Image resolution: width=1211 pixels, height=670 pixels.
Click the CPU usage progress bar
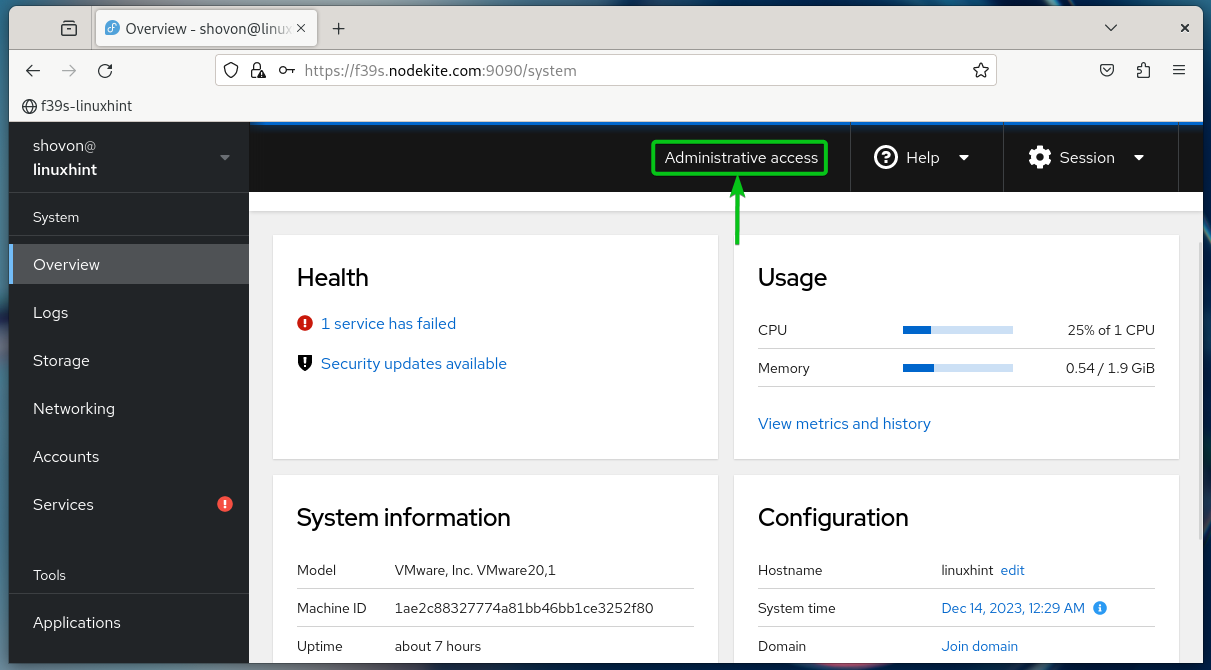pos(958,330)
